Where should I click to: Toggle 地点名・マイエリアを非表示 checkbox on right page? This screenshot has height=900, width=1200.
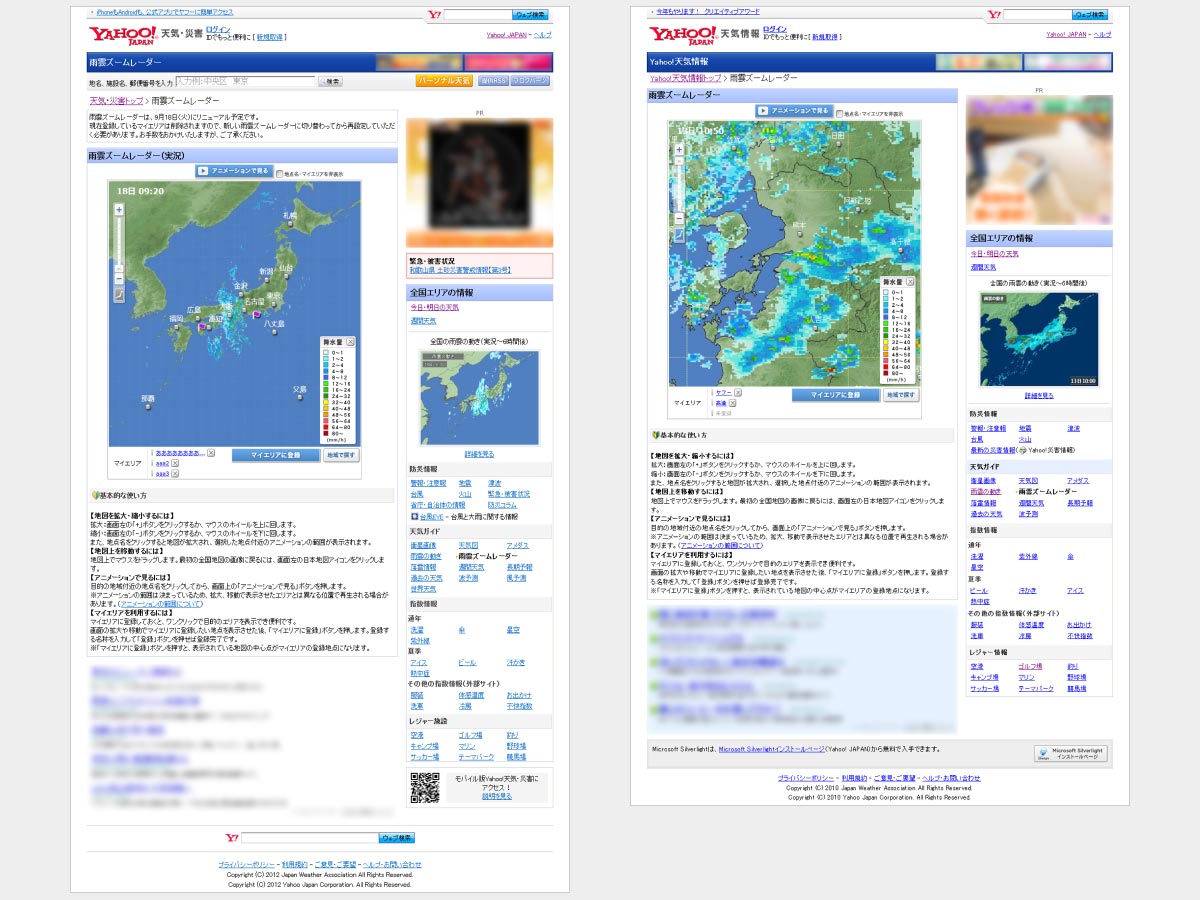point(840,112)
